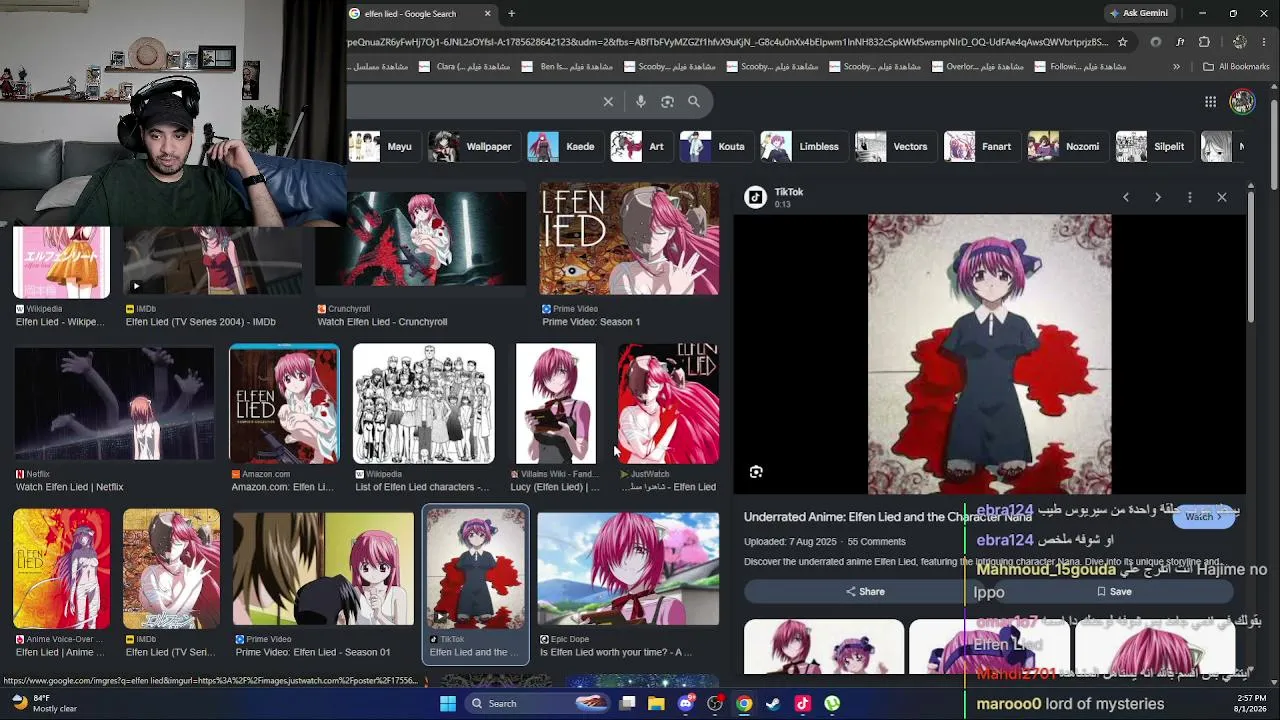This screenshot has width=1280, height=720.
Task: Expand the hidden bookmarks overflow chevron
Action: pyautogui.click(x=1176, y=67)
